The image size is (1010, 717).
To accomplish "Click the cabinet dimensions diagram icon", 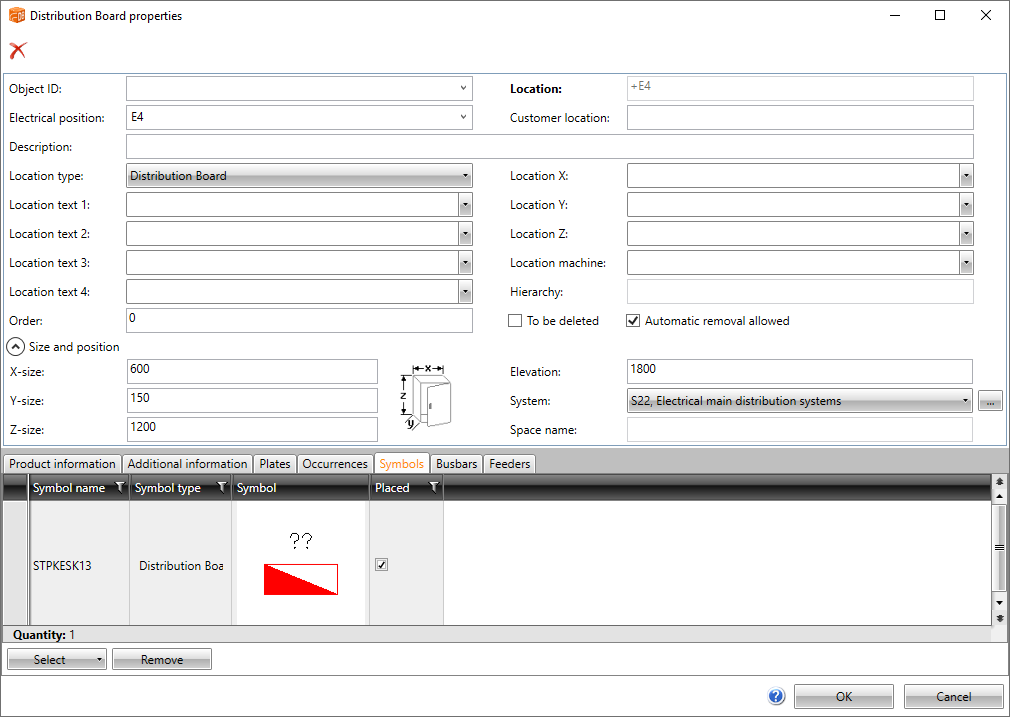I will pyautogui.click(x=425, y=395).
